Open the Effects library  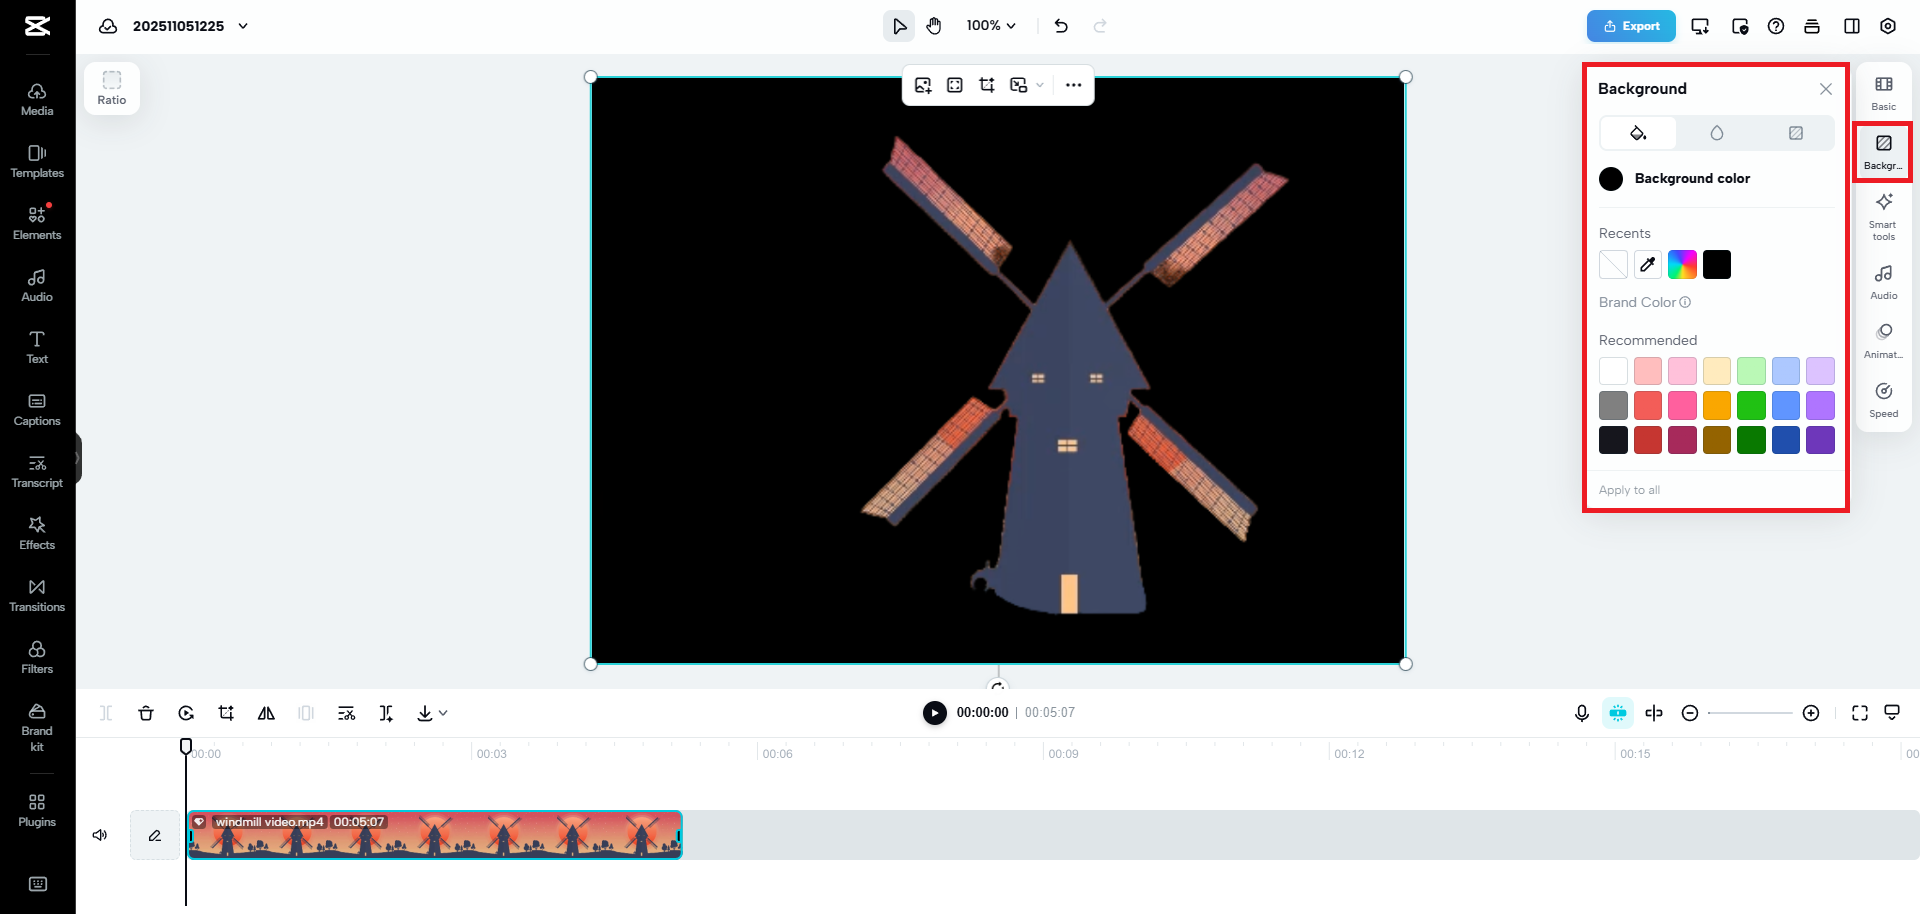coord(37,533)
